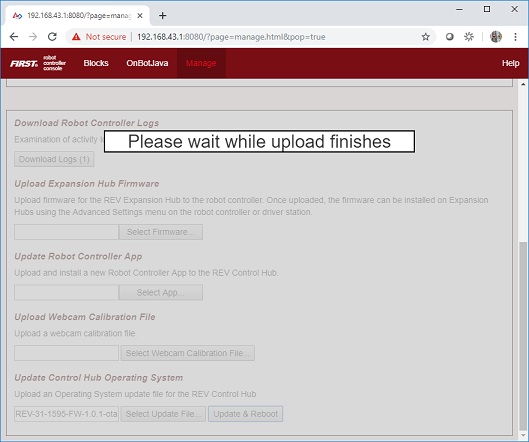Click the Not secure warning triangle icon
Screen dimensions: 529x442
tap(76, 37)
